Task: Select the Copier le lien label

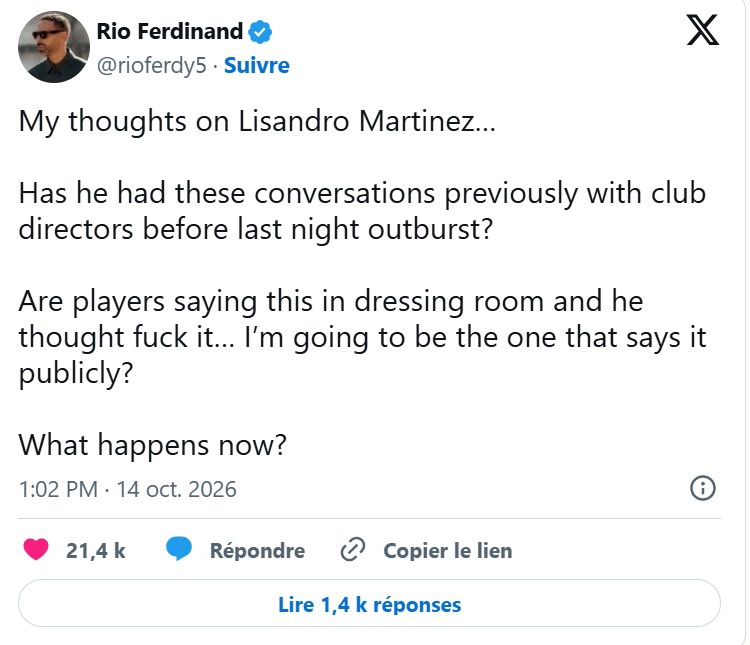Action: point(448,550)
